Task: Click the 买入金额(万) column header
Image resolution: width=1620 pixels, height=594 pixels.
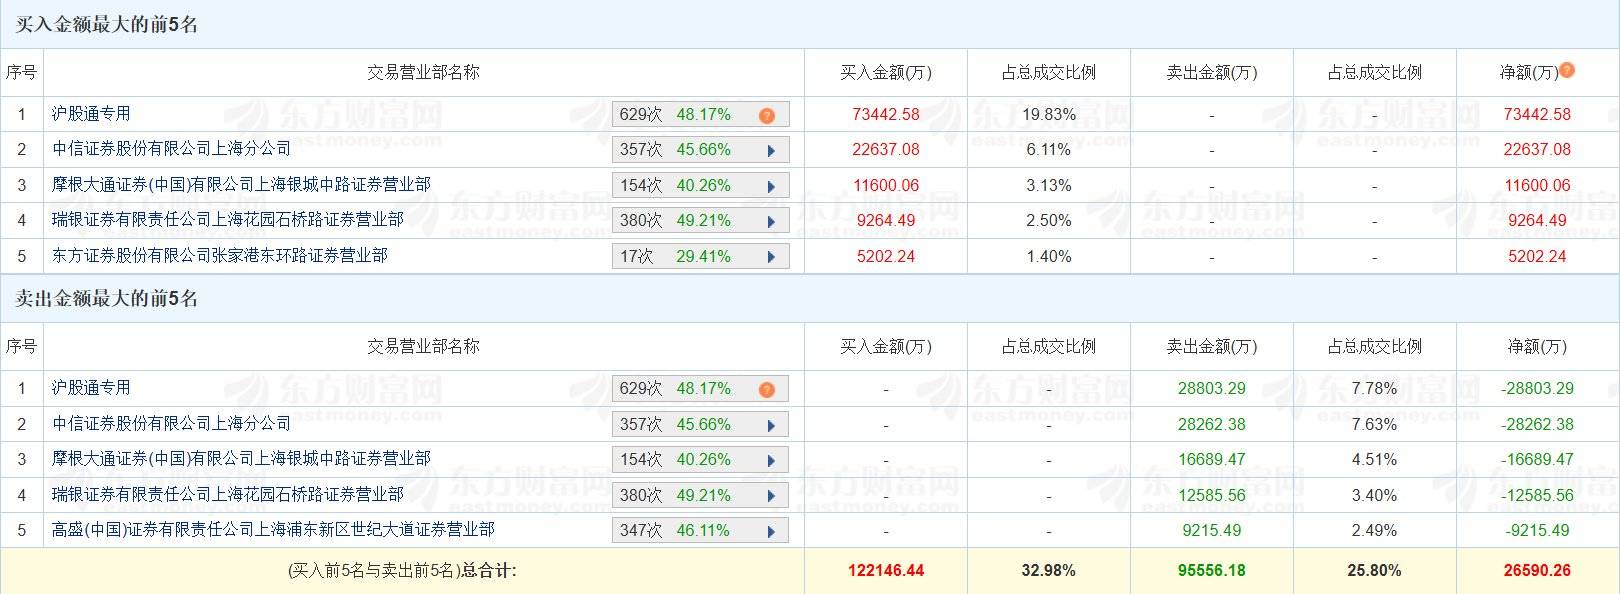Action: (x=884, y=72)
